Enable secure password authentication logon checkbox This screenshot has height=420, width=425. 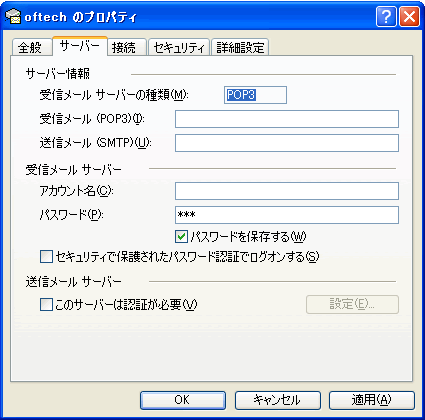click(x=46, y=257)
